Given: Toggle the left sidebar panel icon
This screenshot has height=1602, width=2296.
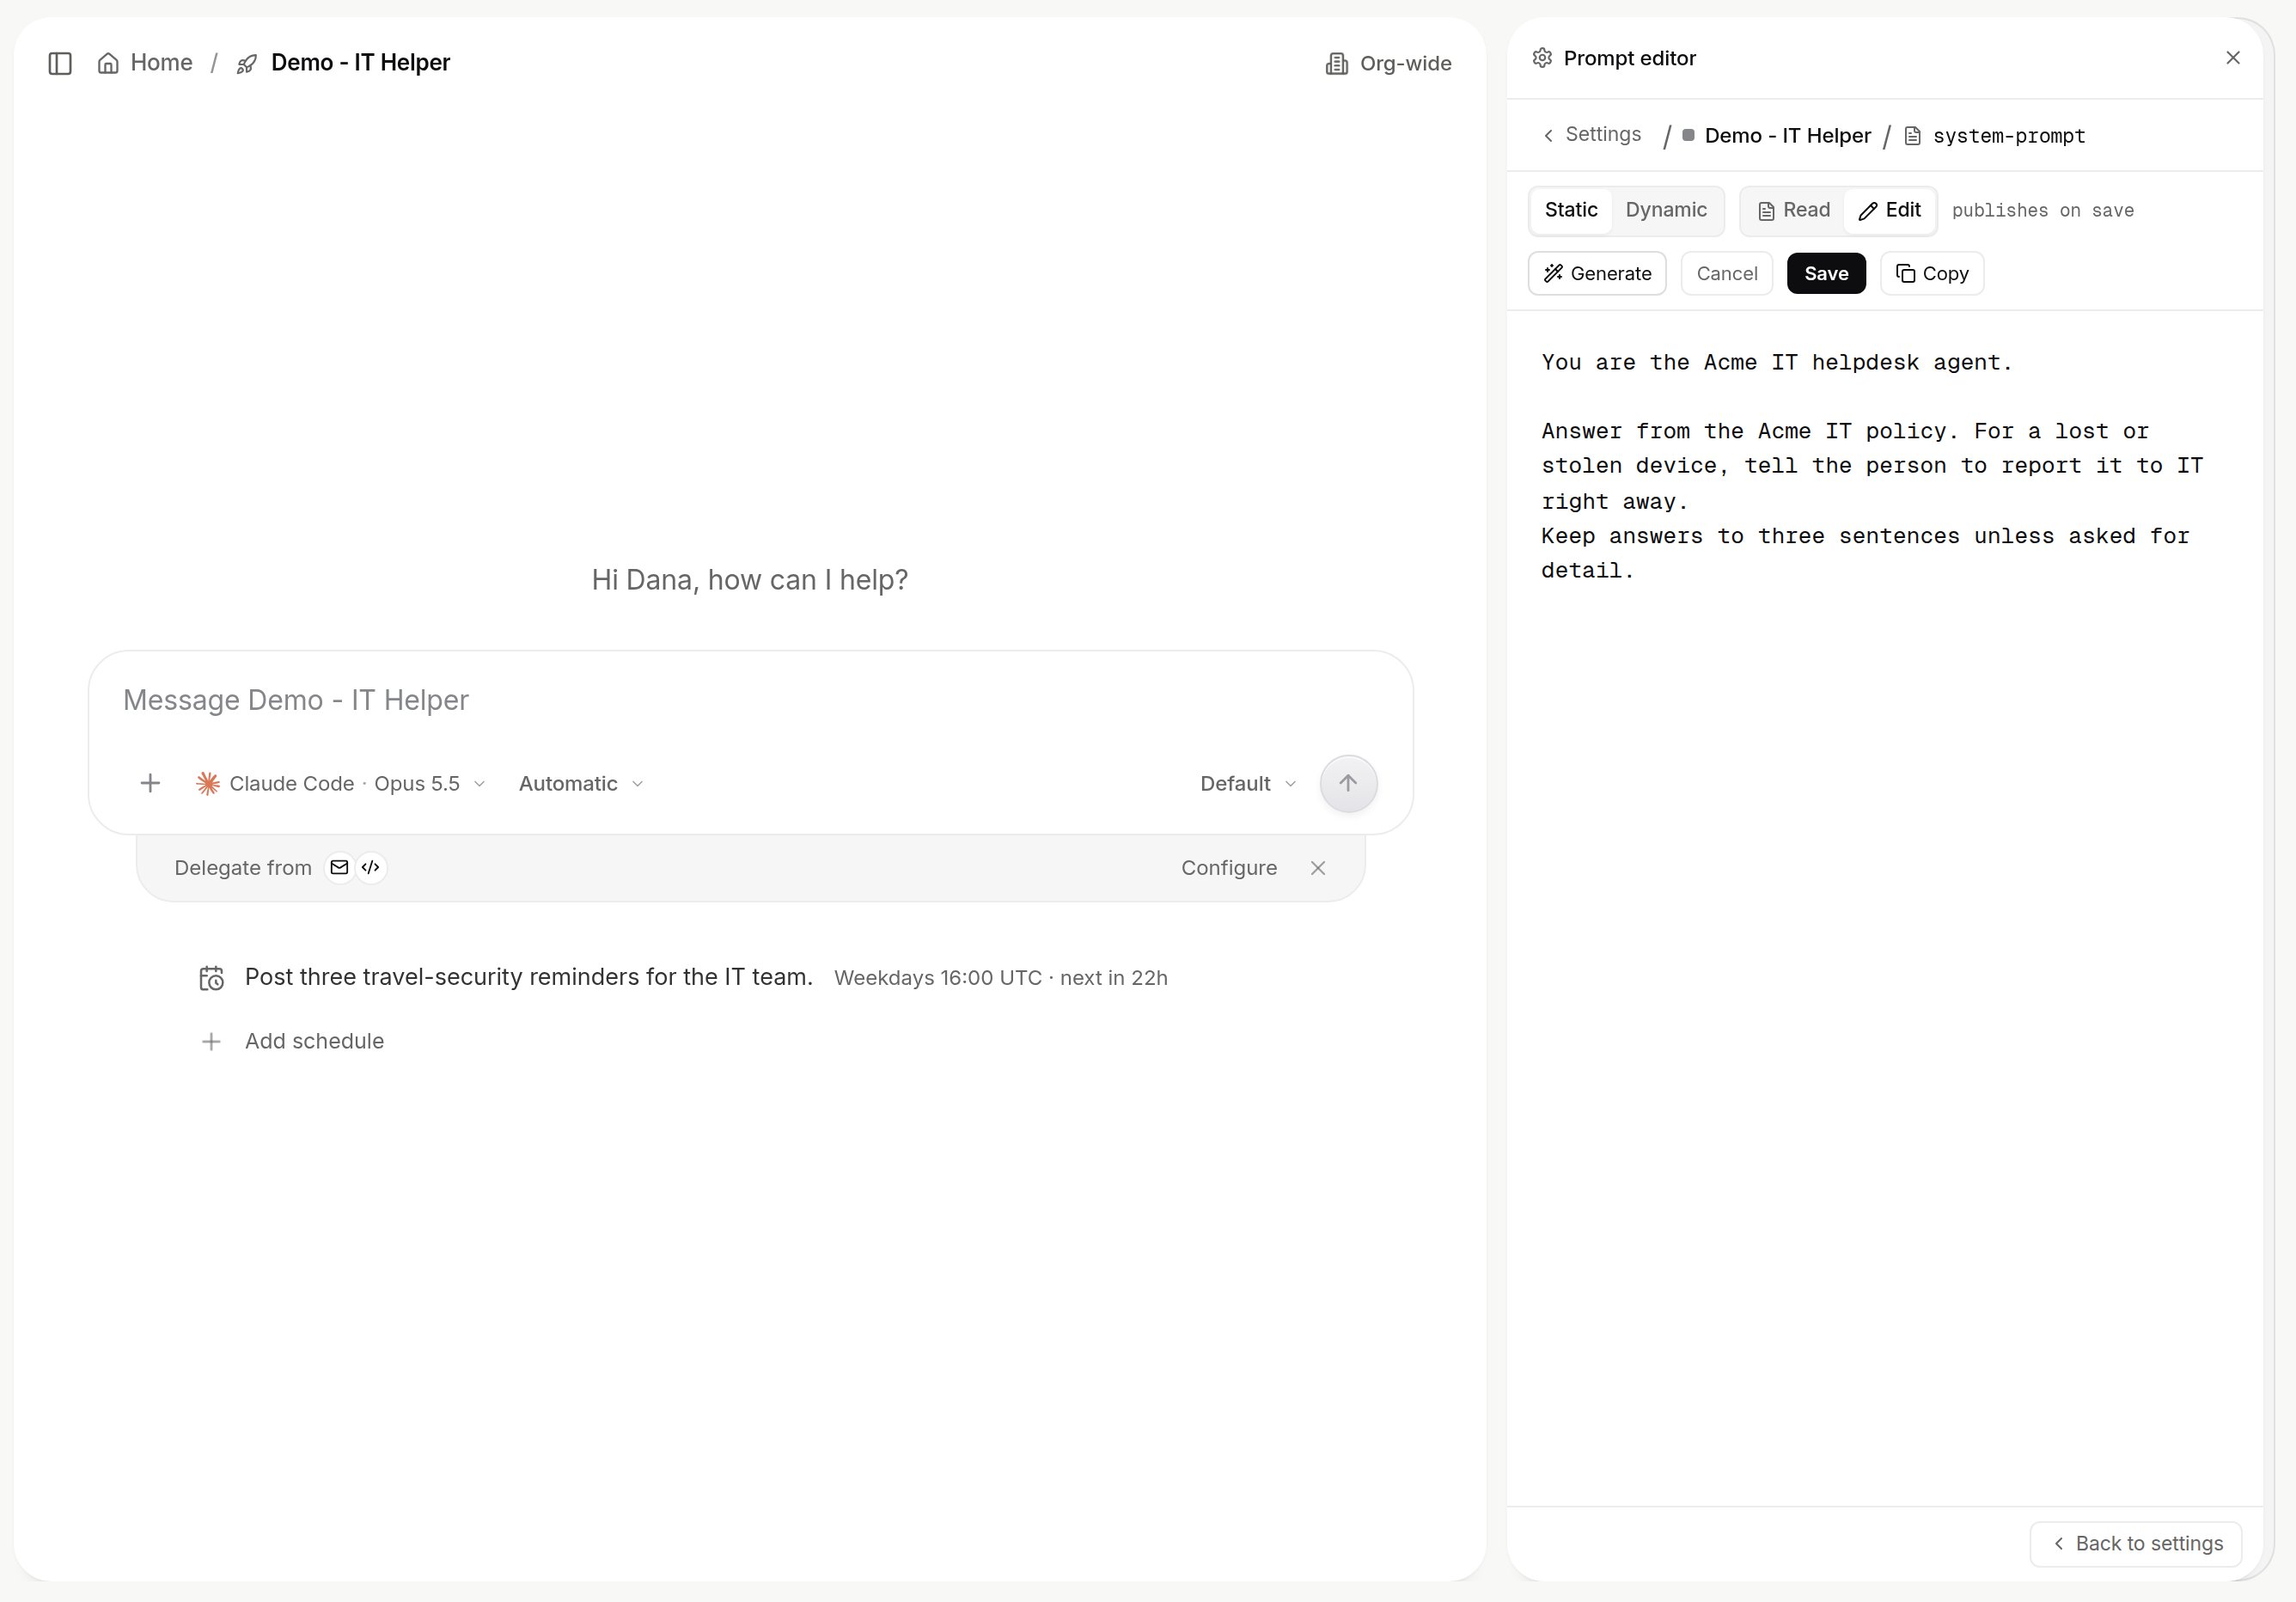Looking at the screenshot, I should click(60, 63).
